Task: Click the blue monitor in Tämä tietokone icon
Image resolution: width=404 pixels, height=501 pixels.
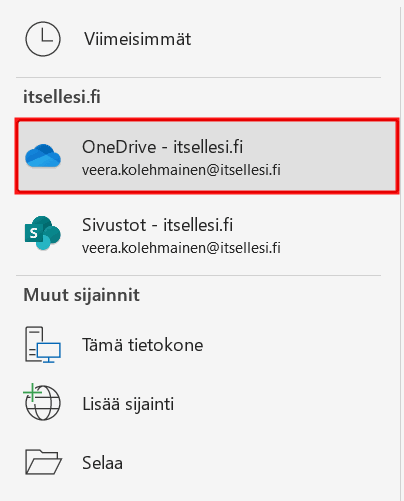Action: (x=49, y=352)
